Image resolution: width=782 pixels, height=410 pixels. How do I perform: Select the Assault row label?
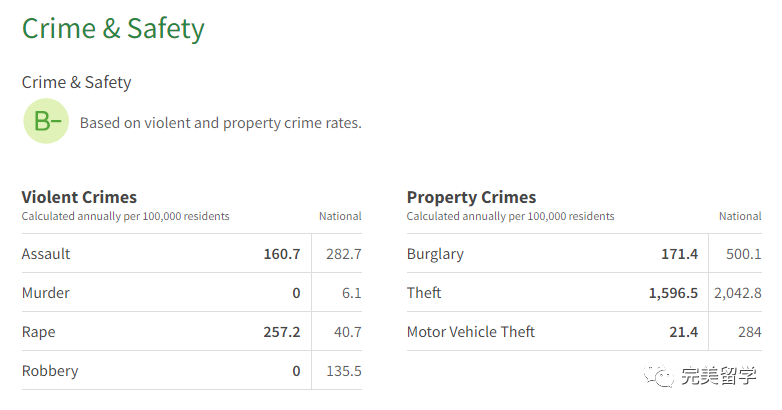[46, 253]
